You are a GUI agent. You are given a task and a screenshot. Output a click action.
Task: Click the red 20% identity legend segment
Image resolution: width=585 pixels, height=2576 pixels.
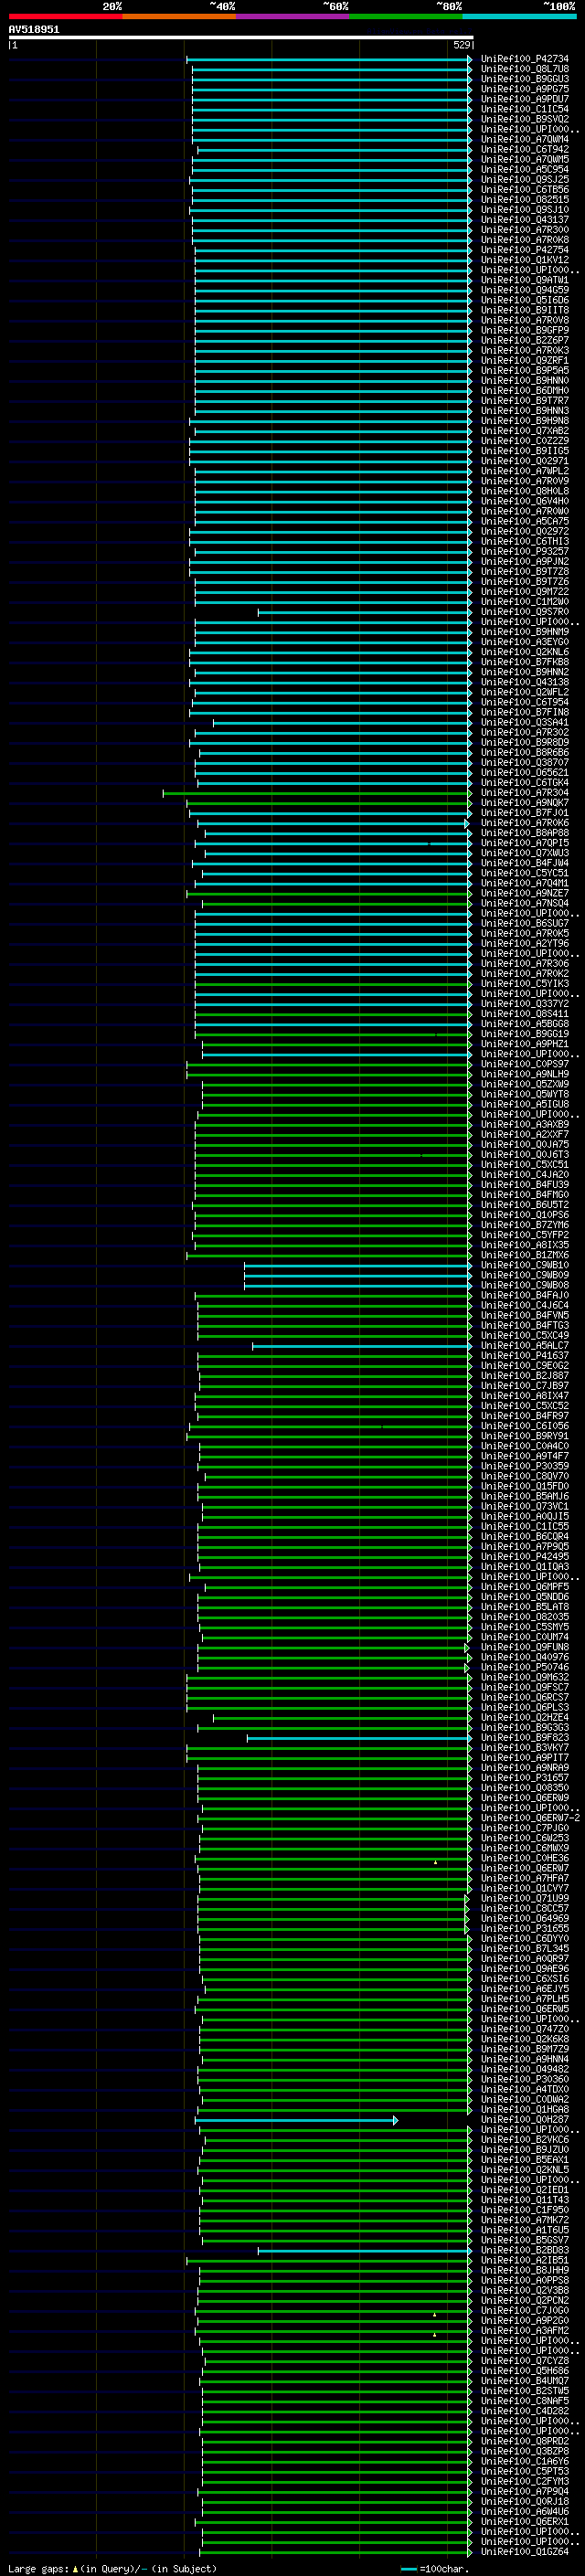pyautogui.click(x=65, y=16)
